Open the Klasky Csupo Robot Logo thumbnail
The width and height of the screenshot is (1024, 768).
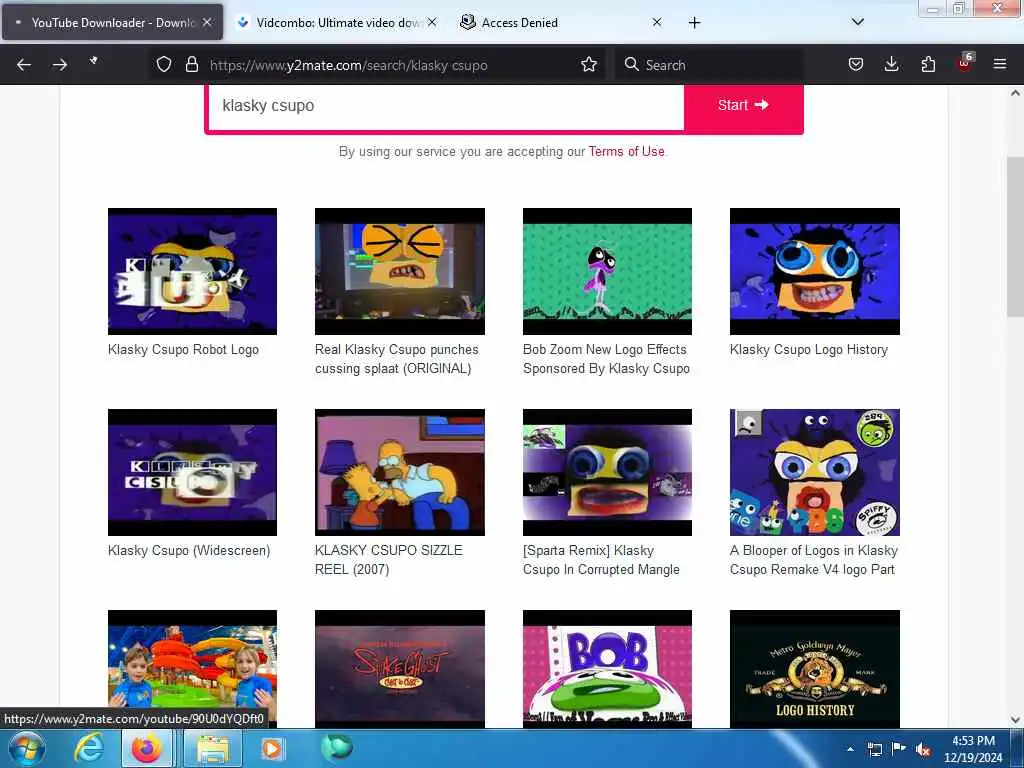click(192, 272)
